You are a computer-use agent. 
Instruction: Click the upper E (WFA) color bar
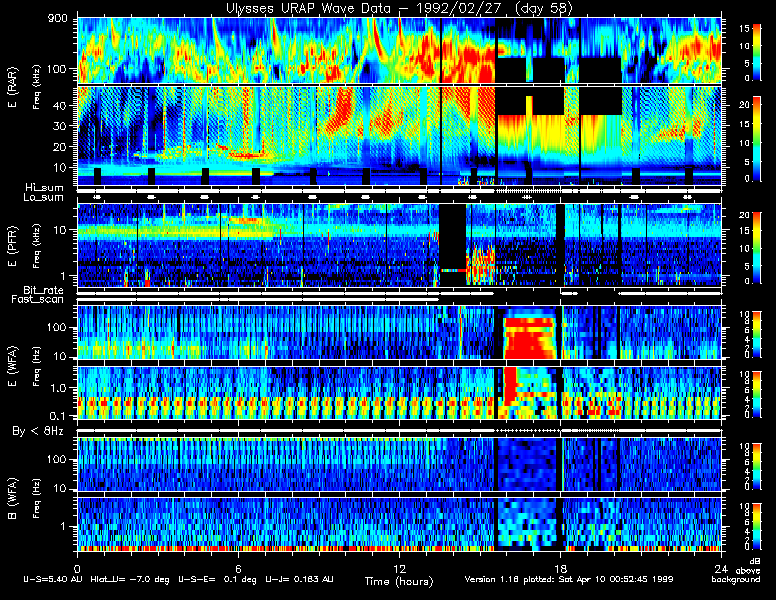tap(757, 334)
